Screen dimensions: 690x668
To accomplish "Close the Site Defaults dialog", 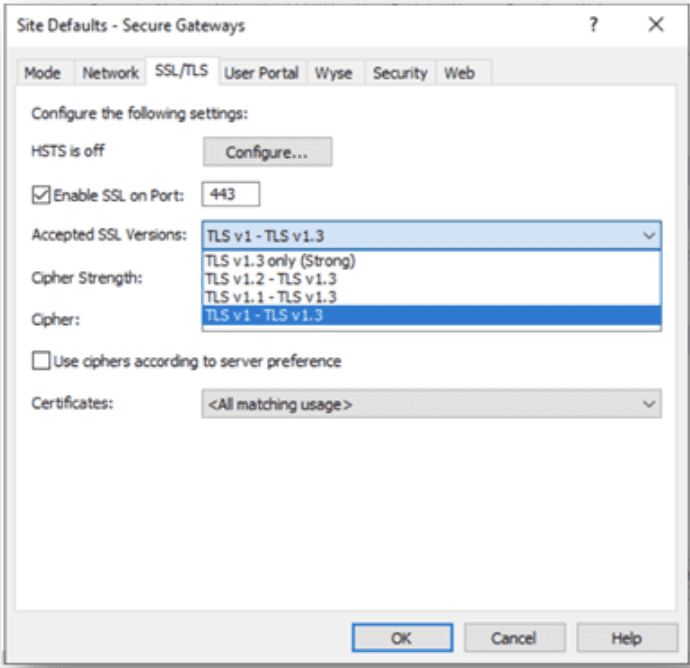I will tap(656, 25).
